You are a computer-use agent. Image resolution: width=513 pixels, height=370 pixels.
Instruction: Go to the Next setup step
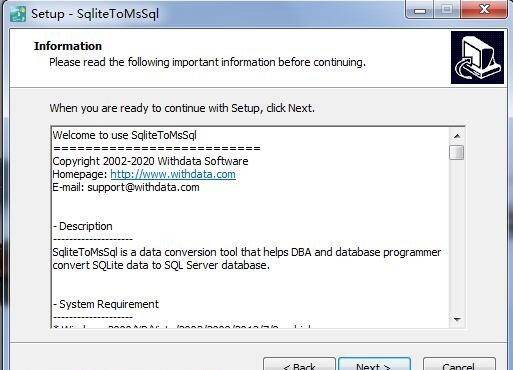point(374,364)
